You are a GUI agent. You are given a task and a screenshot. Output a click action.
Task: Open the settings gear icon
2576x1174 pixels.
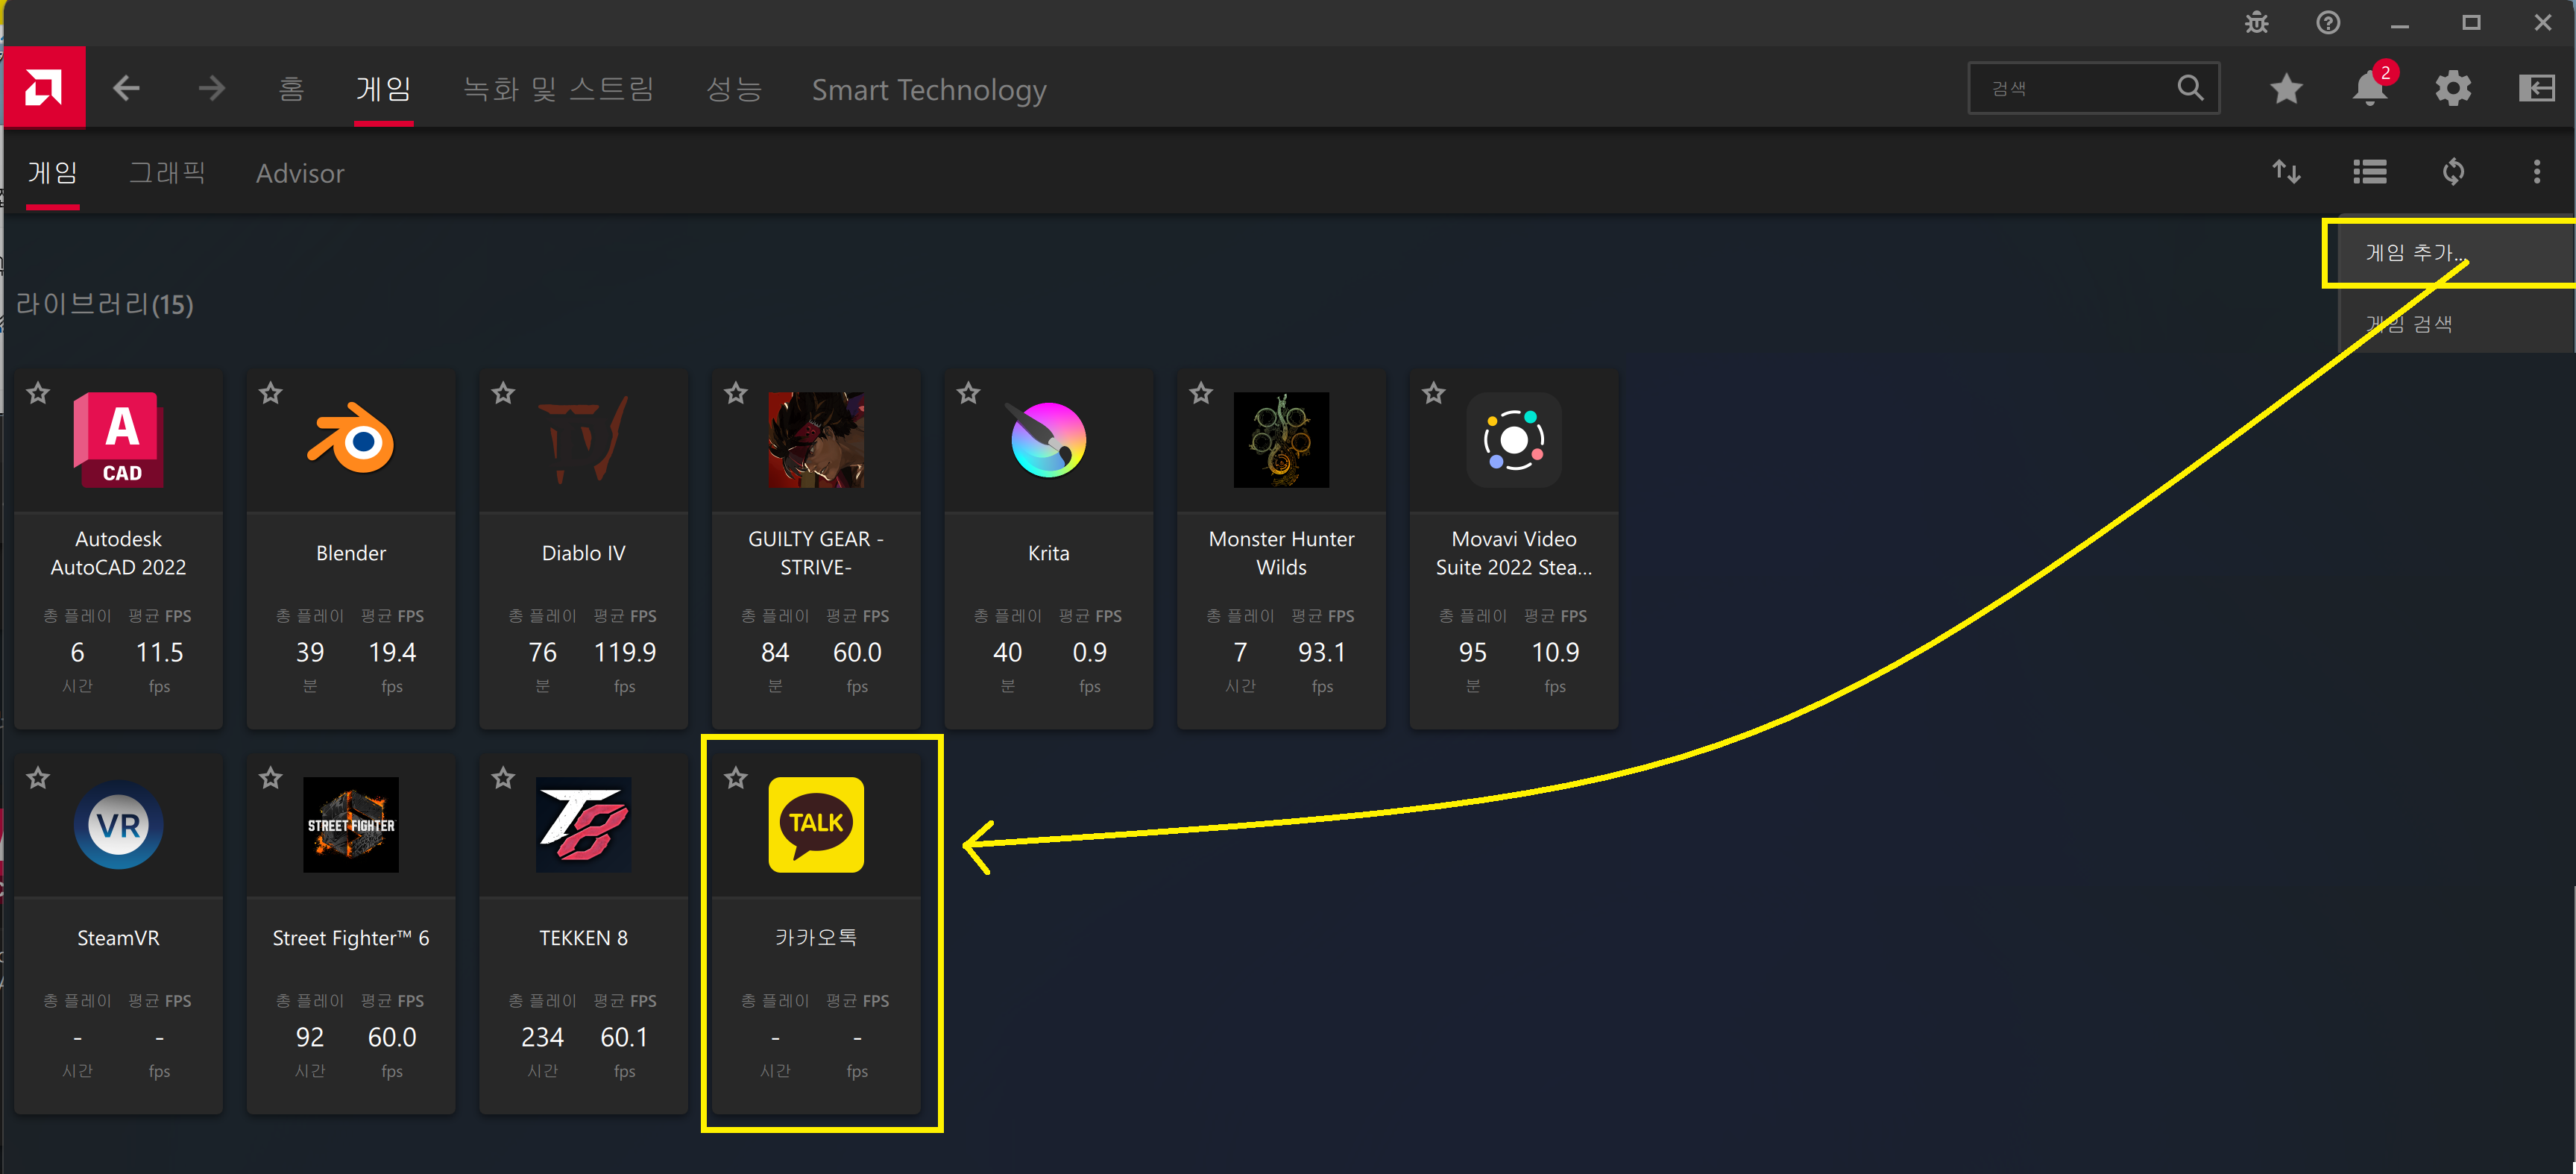2452,88
